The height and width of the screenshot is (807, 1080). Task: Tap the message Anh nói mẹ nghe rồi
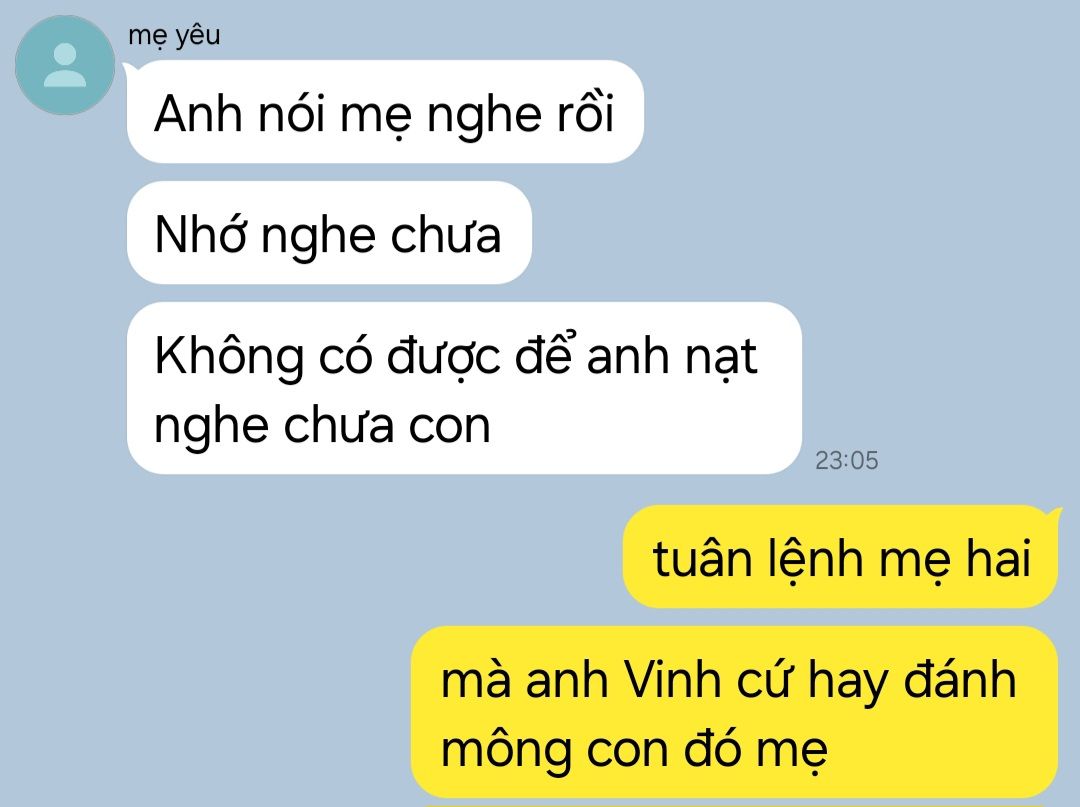pyautogui.click(x=385, y=112)
